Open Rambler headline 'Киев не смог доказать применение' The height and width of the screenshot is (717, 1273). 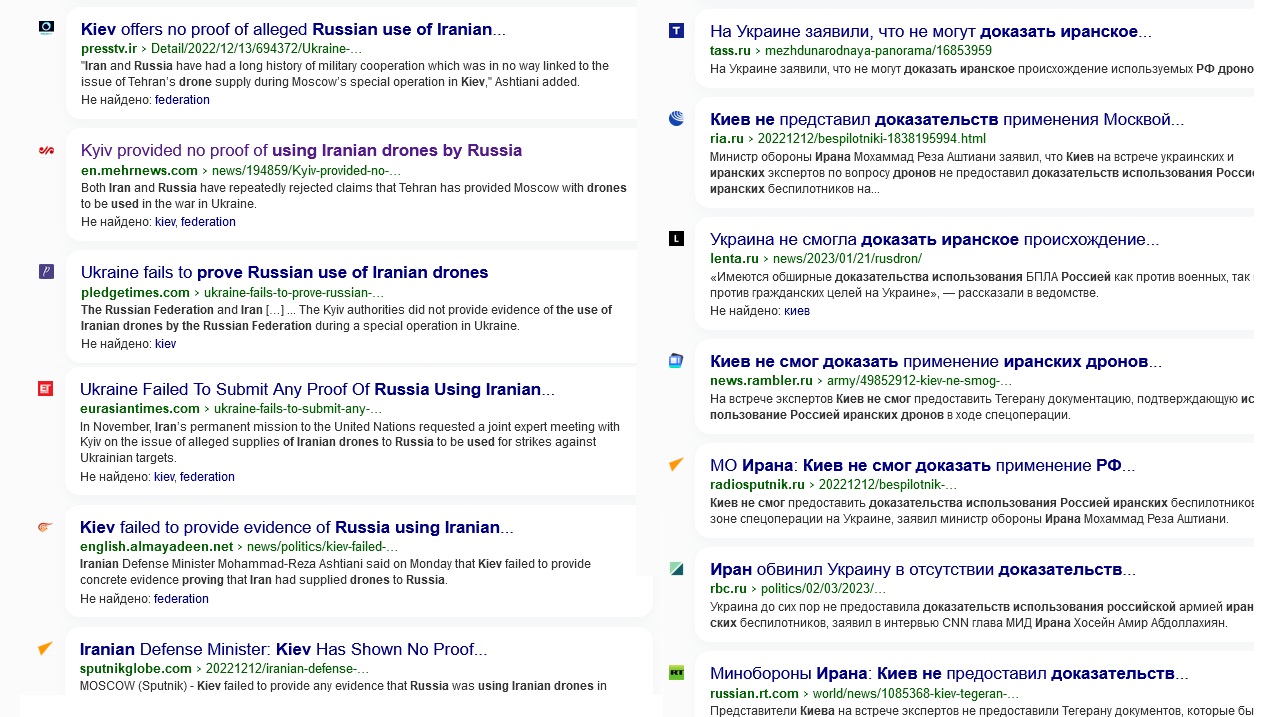pyautogui.click(x=936, y=361)
